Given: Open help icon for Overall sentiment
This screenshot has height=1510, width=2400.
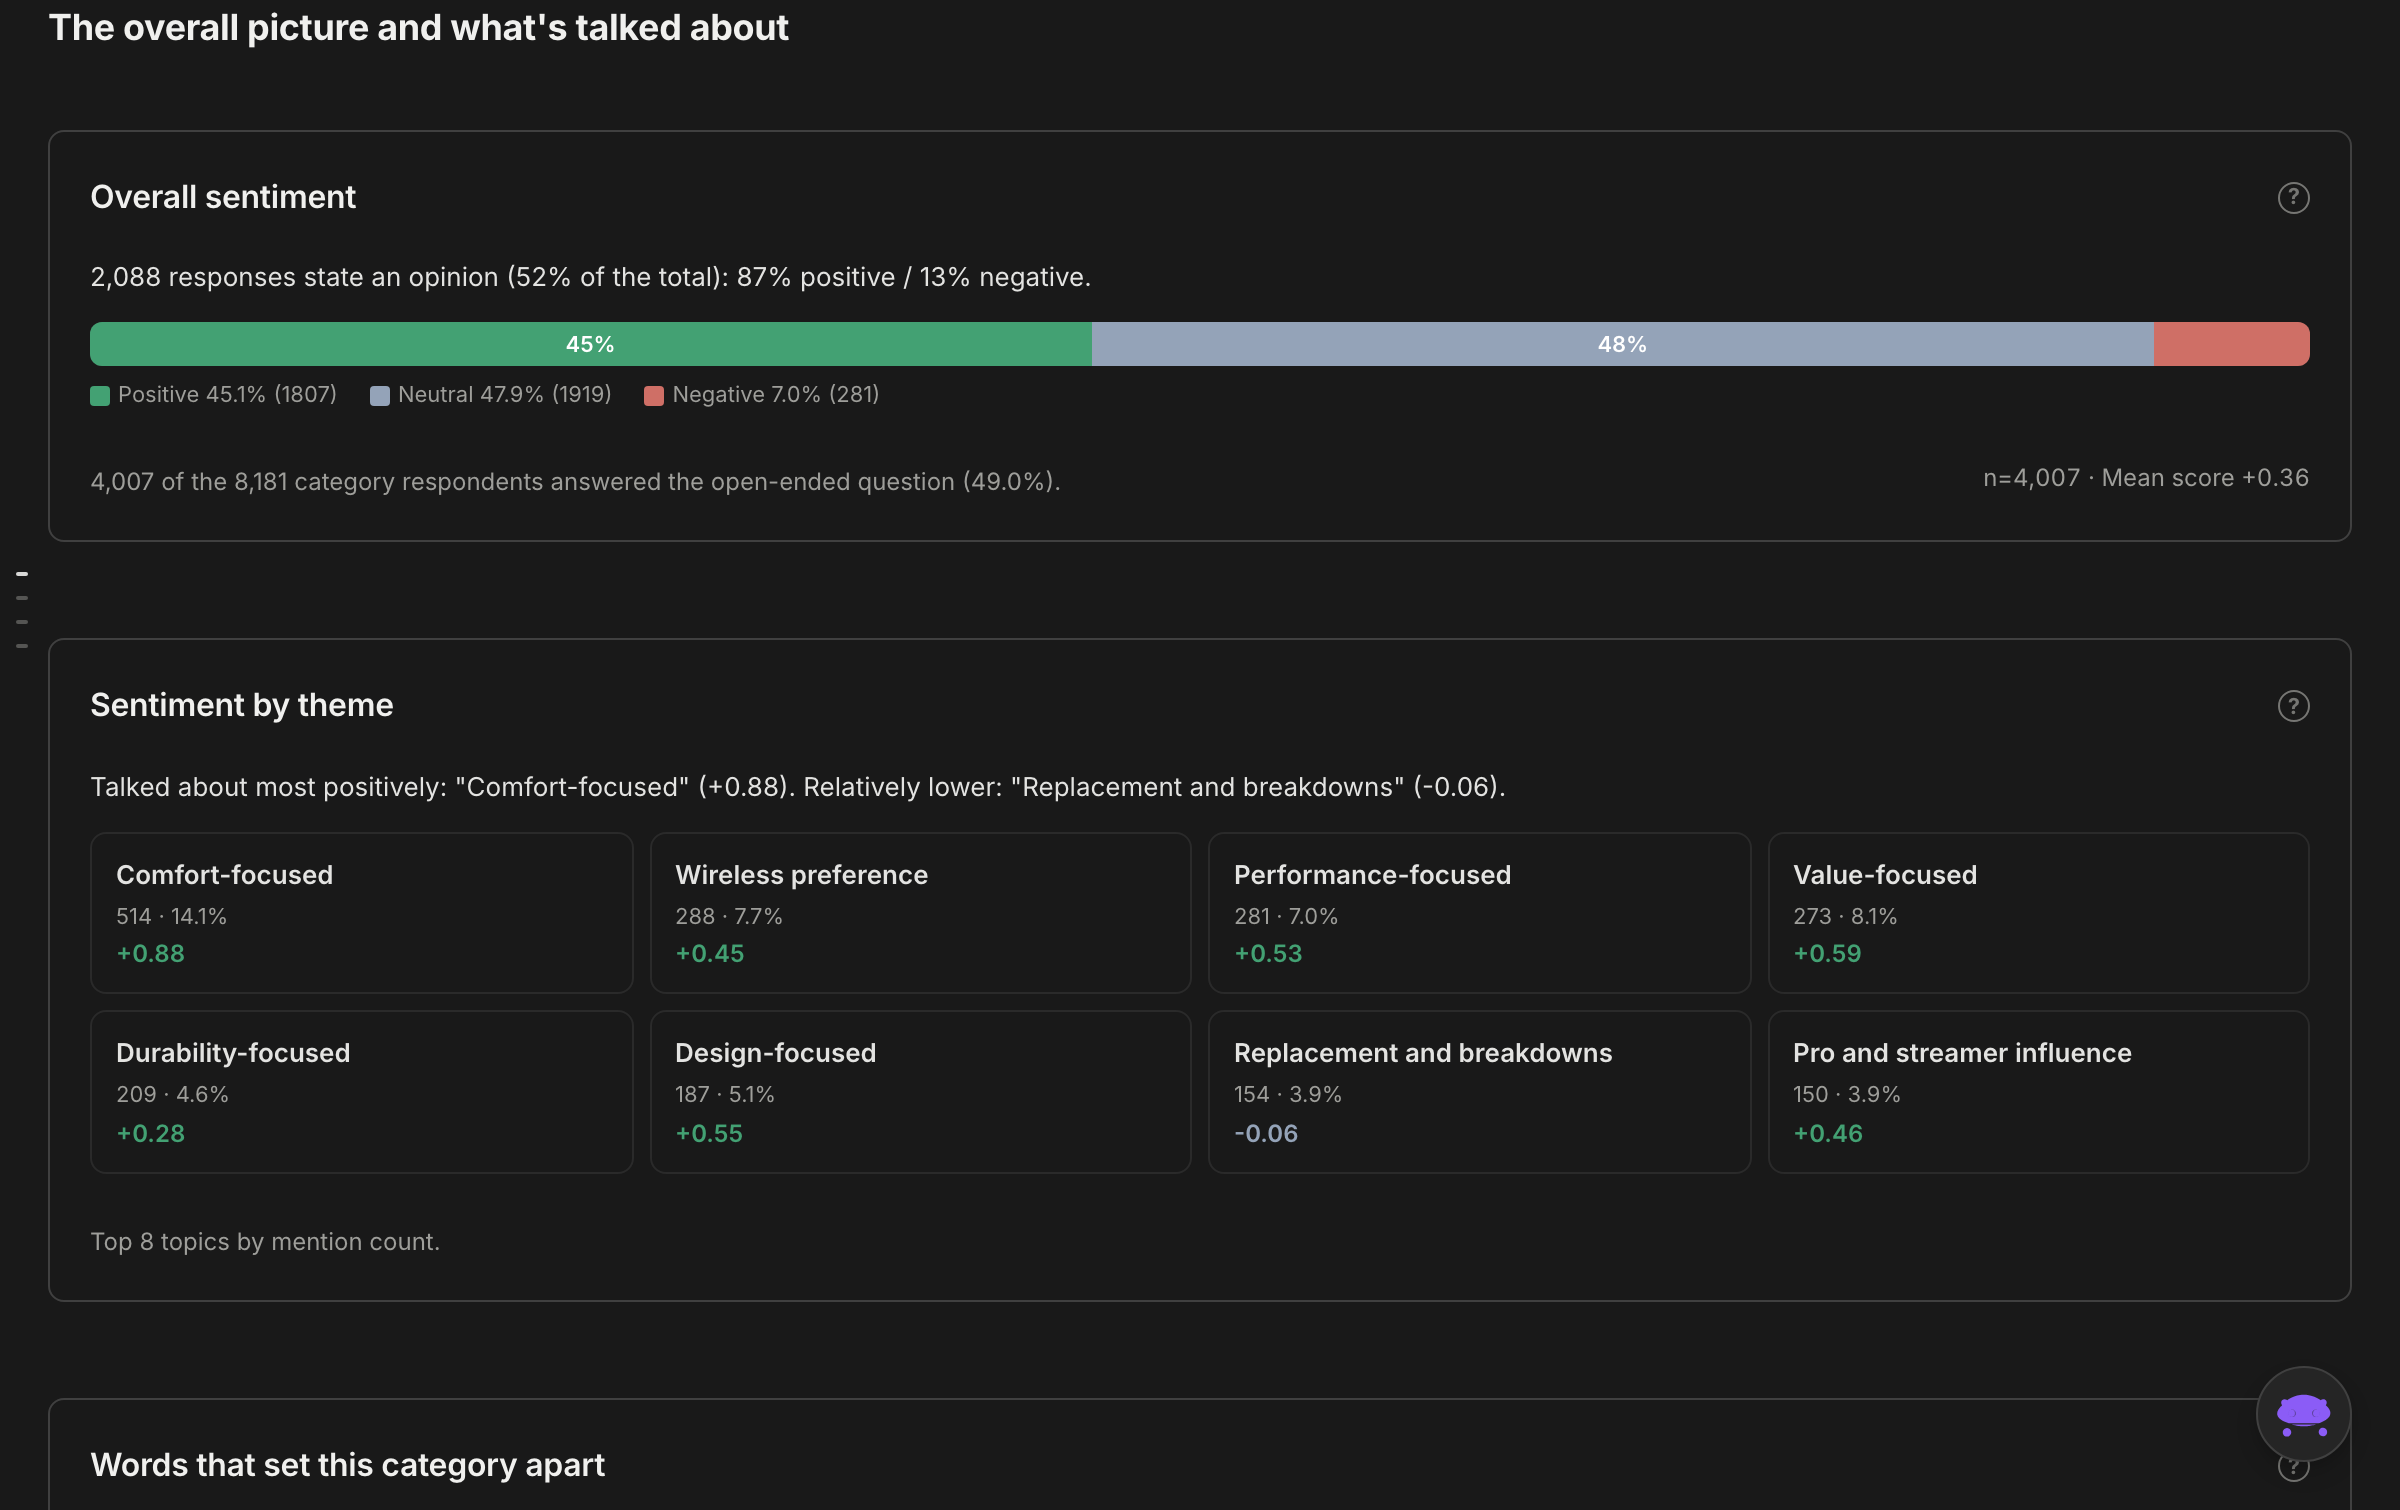Looking at the screenshot, I should pyautogui.click(x=2293, y=198).
